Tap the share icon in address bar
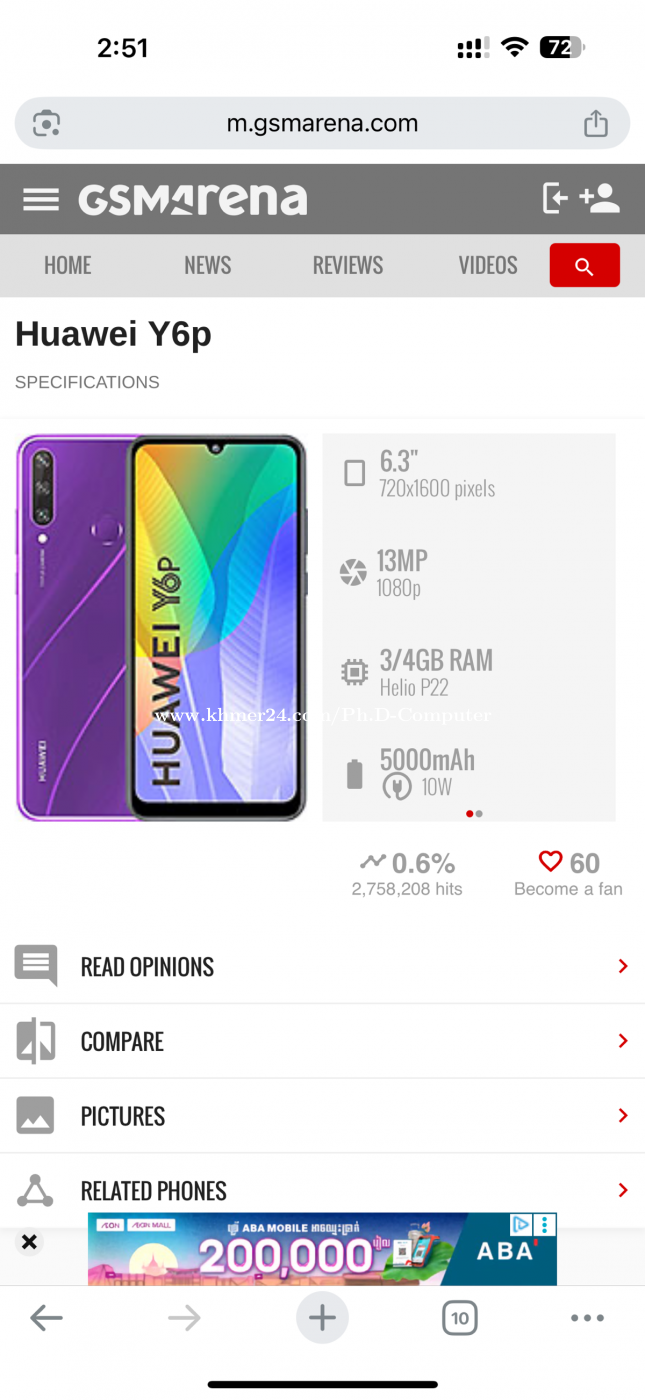The height and width of the screenshot is (1400, 645). coord(596,123)
